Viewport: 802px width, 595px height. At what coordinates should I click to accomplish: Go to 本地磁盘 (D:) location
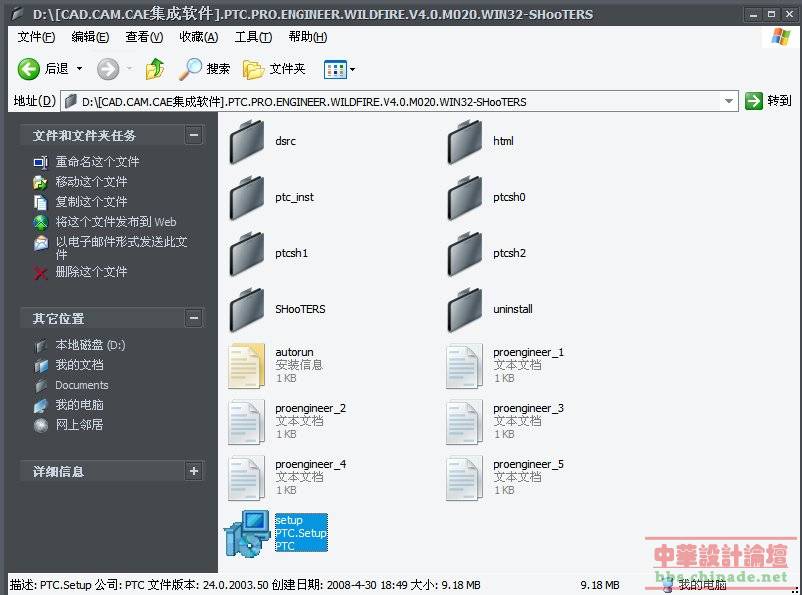[90, 345]
